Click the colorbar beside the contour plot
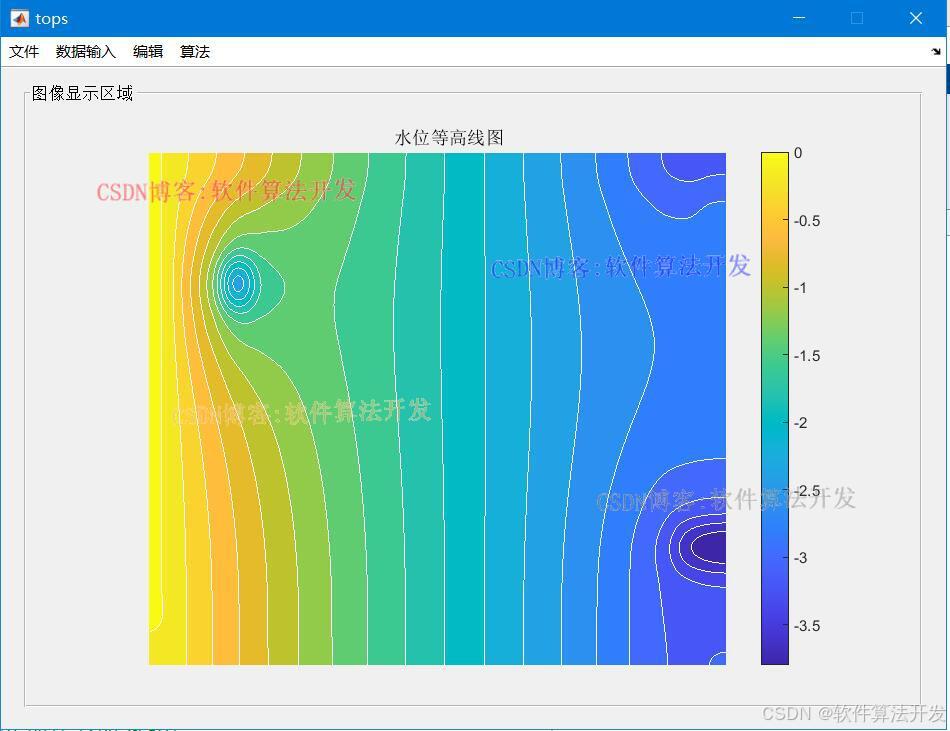The height and width of the screenshot is (731, 950). [x=775, y=409]
